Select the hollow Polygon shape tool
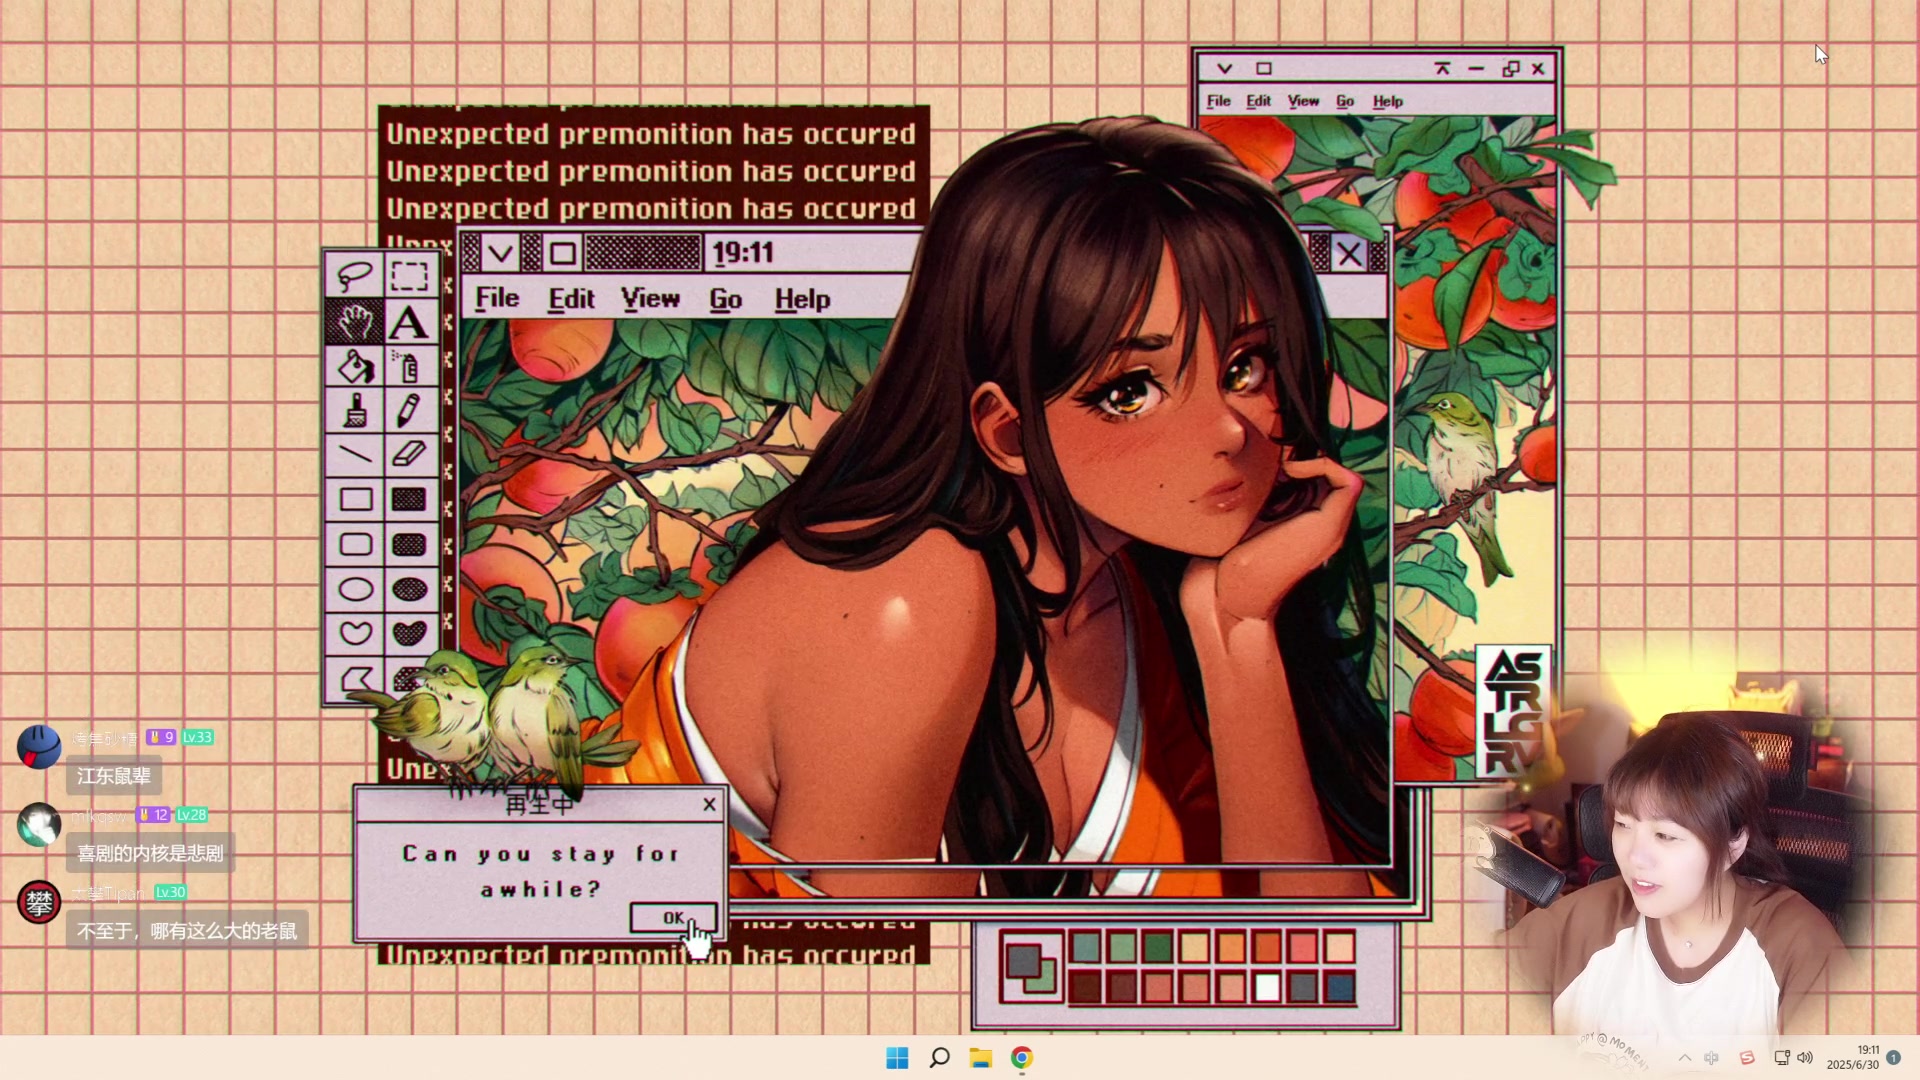Viewport: 1920px width, 1080px height. click(x=354, y=679)
